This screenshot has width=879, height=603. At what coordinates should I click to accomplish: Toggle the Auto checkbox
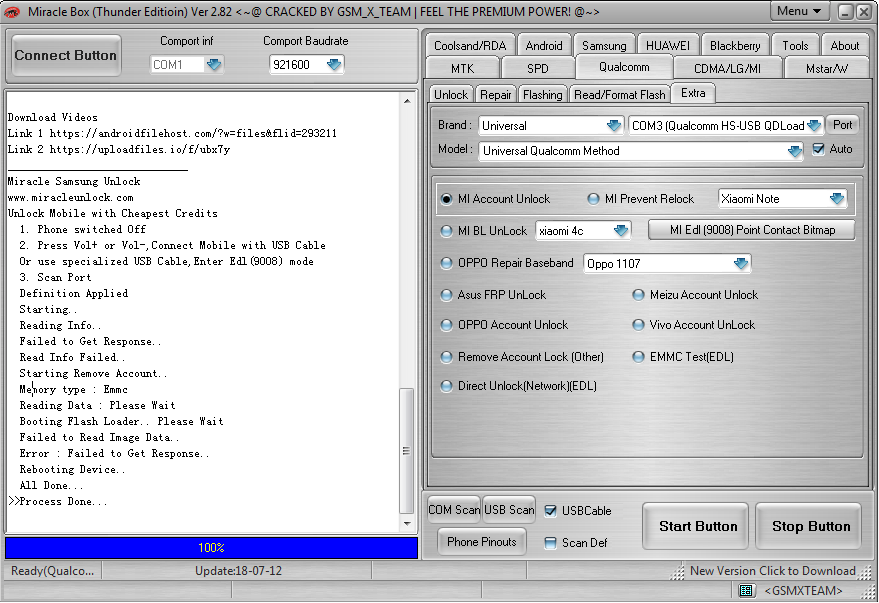(x=818, y=149)
